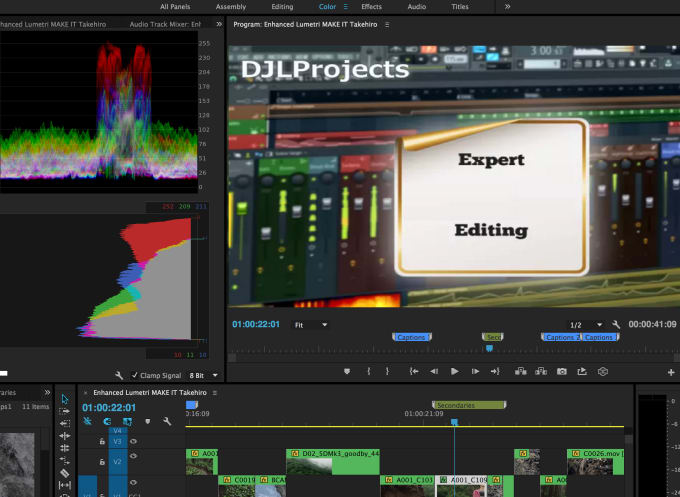Viewport: 680px width, 497px height.
Task: Select D02_5DMk3_goodby clip on V2
Action: (333, 462)
